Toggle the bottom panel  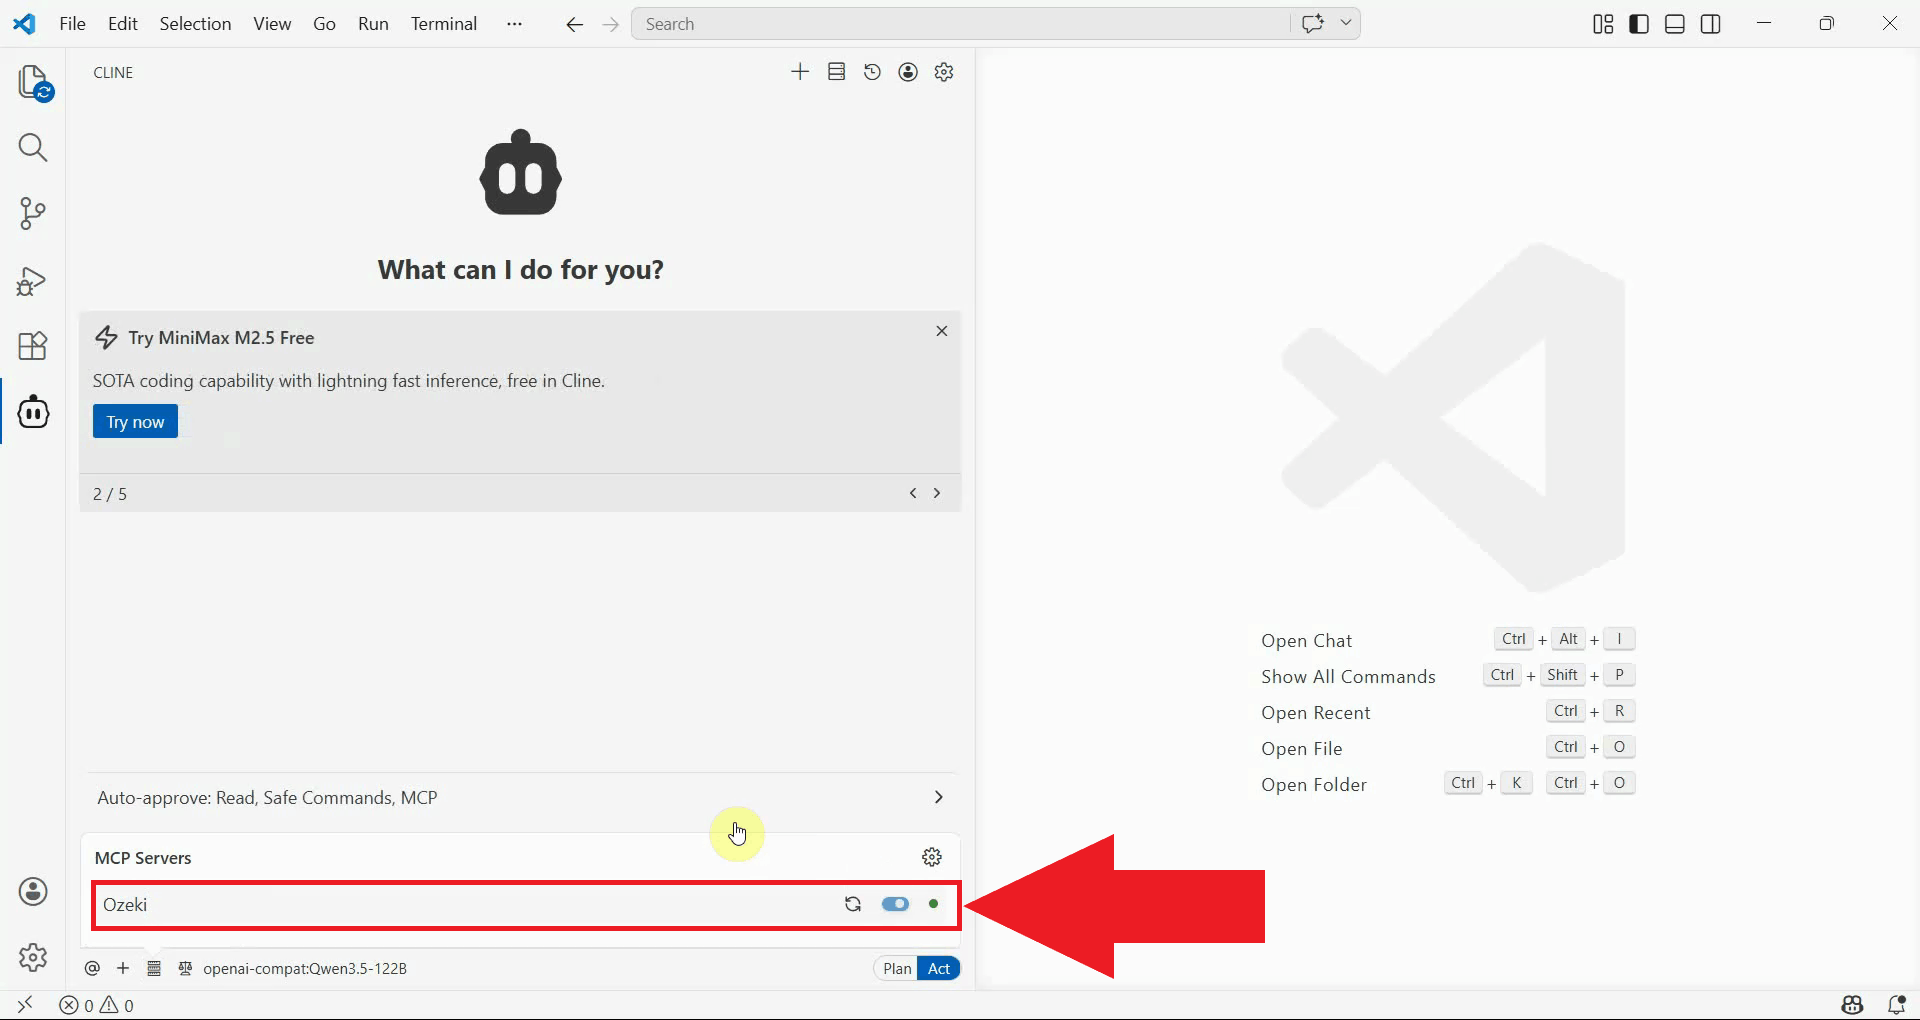(1675, 24)
